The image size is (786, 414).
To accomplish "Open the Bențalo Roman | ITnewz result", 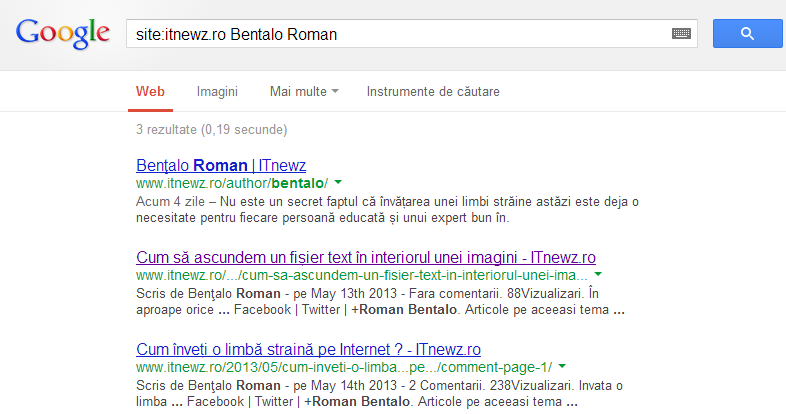I will click(220, 165).
